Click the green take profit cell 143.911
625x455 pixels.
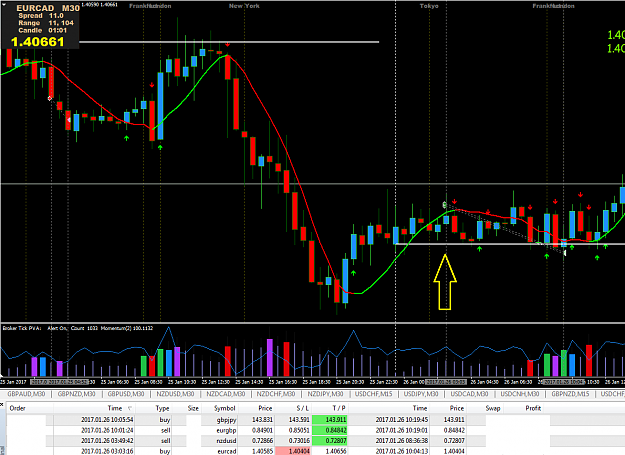tap(329, 420)
